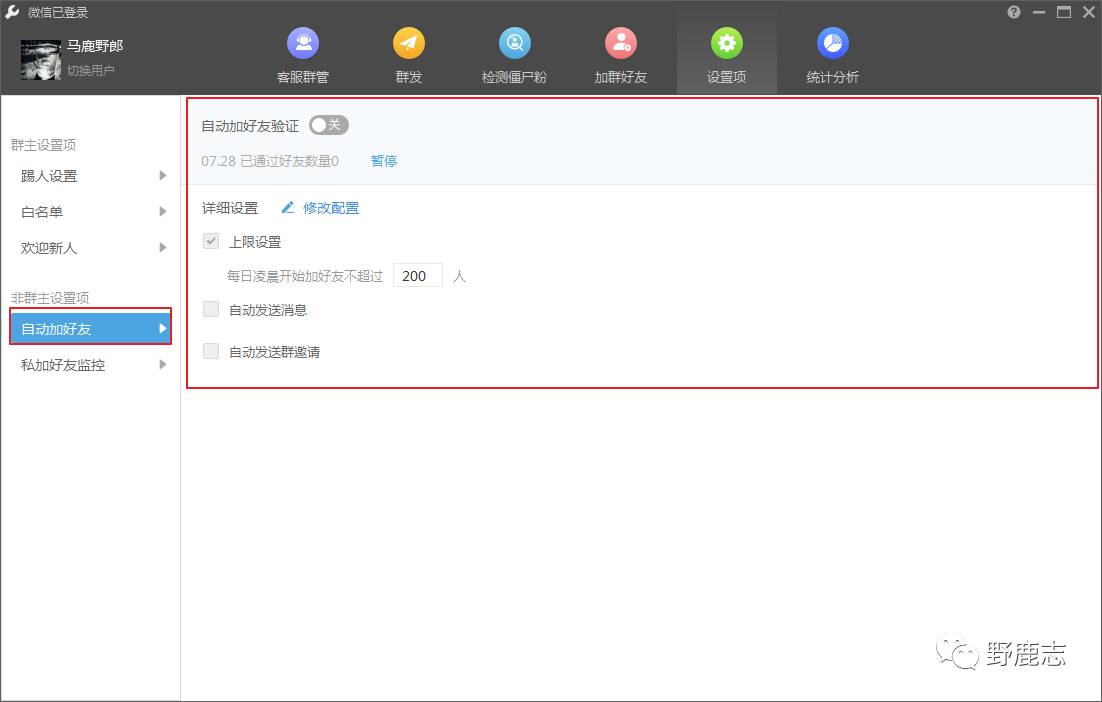Screen dimensions: 1102x702
Task: Uncheck the 上限设置 checkbox
Action: (x=211, y=241)
